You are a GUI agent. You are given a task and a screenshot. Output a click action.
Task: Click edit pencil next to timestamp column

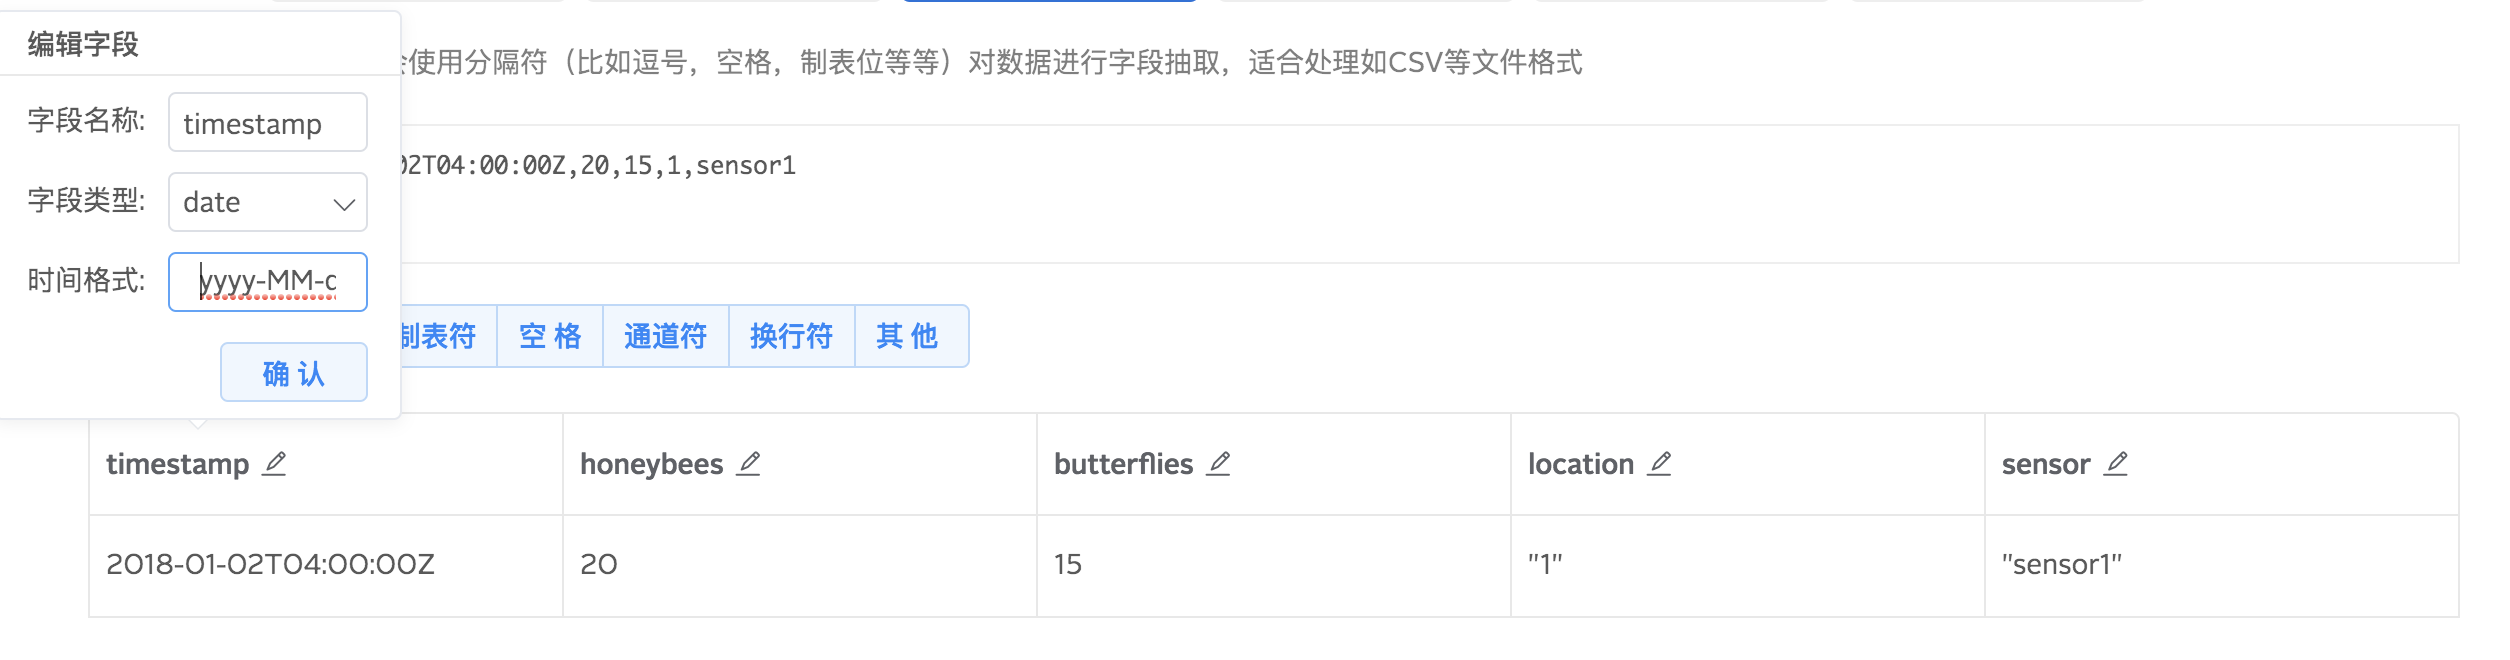[274, 464]
